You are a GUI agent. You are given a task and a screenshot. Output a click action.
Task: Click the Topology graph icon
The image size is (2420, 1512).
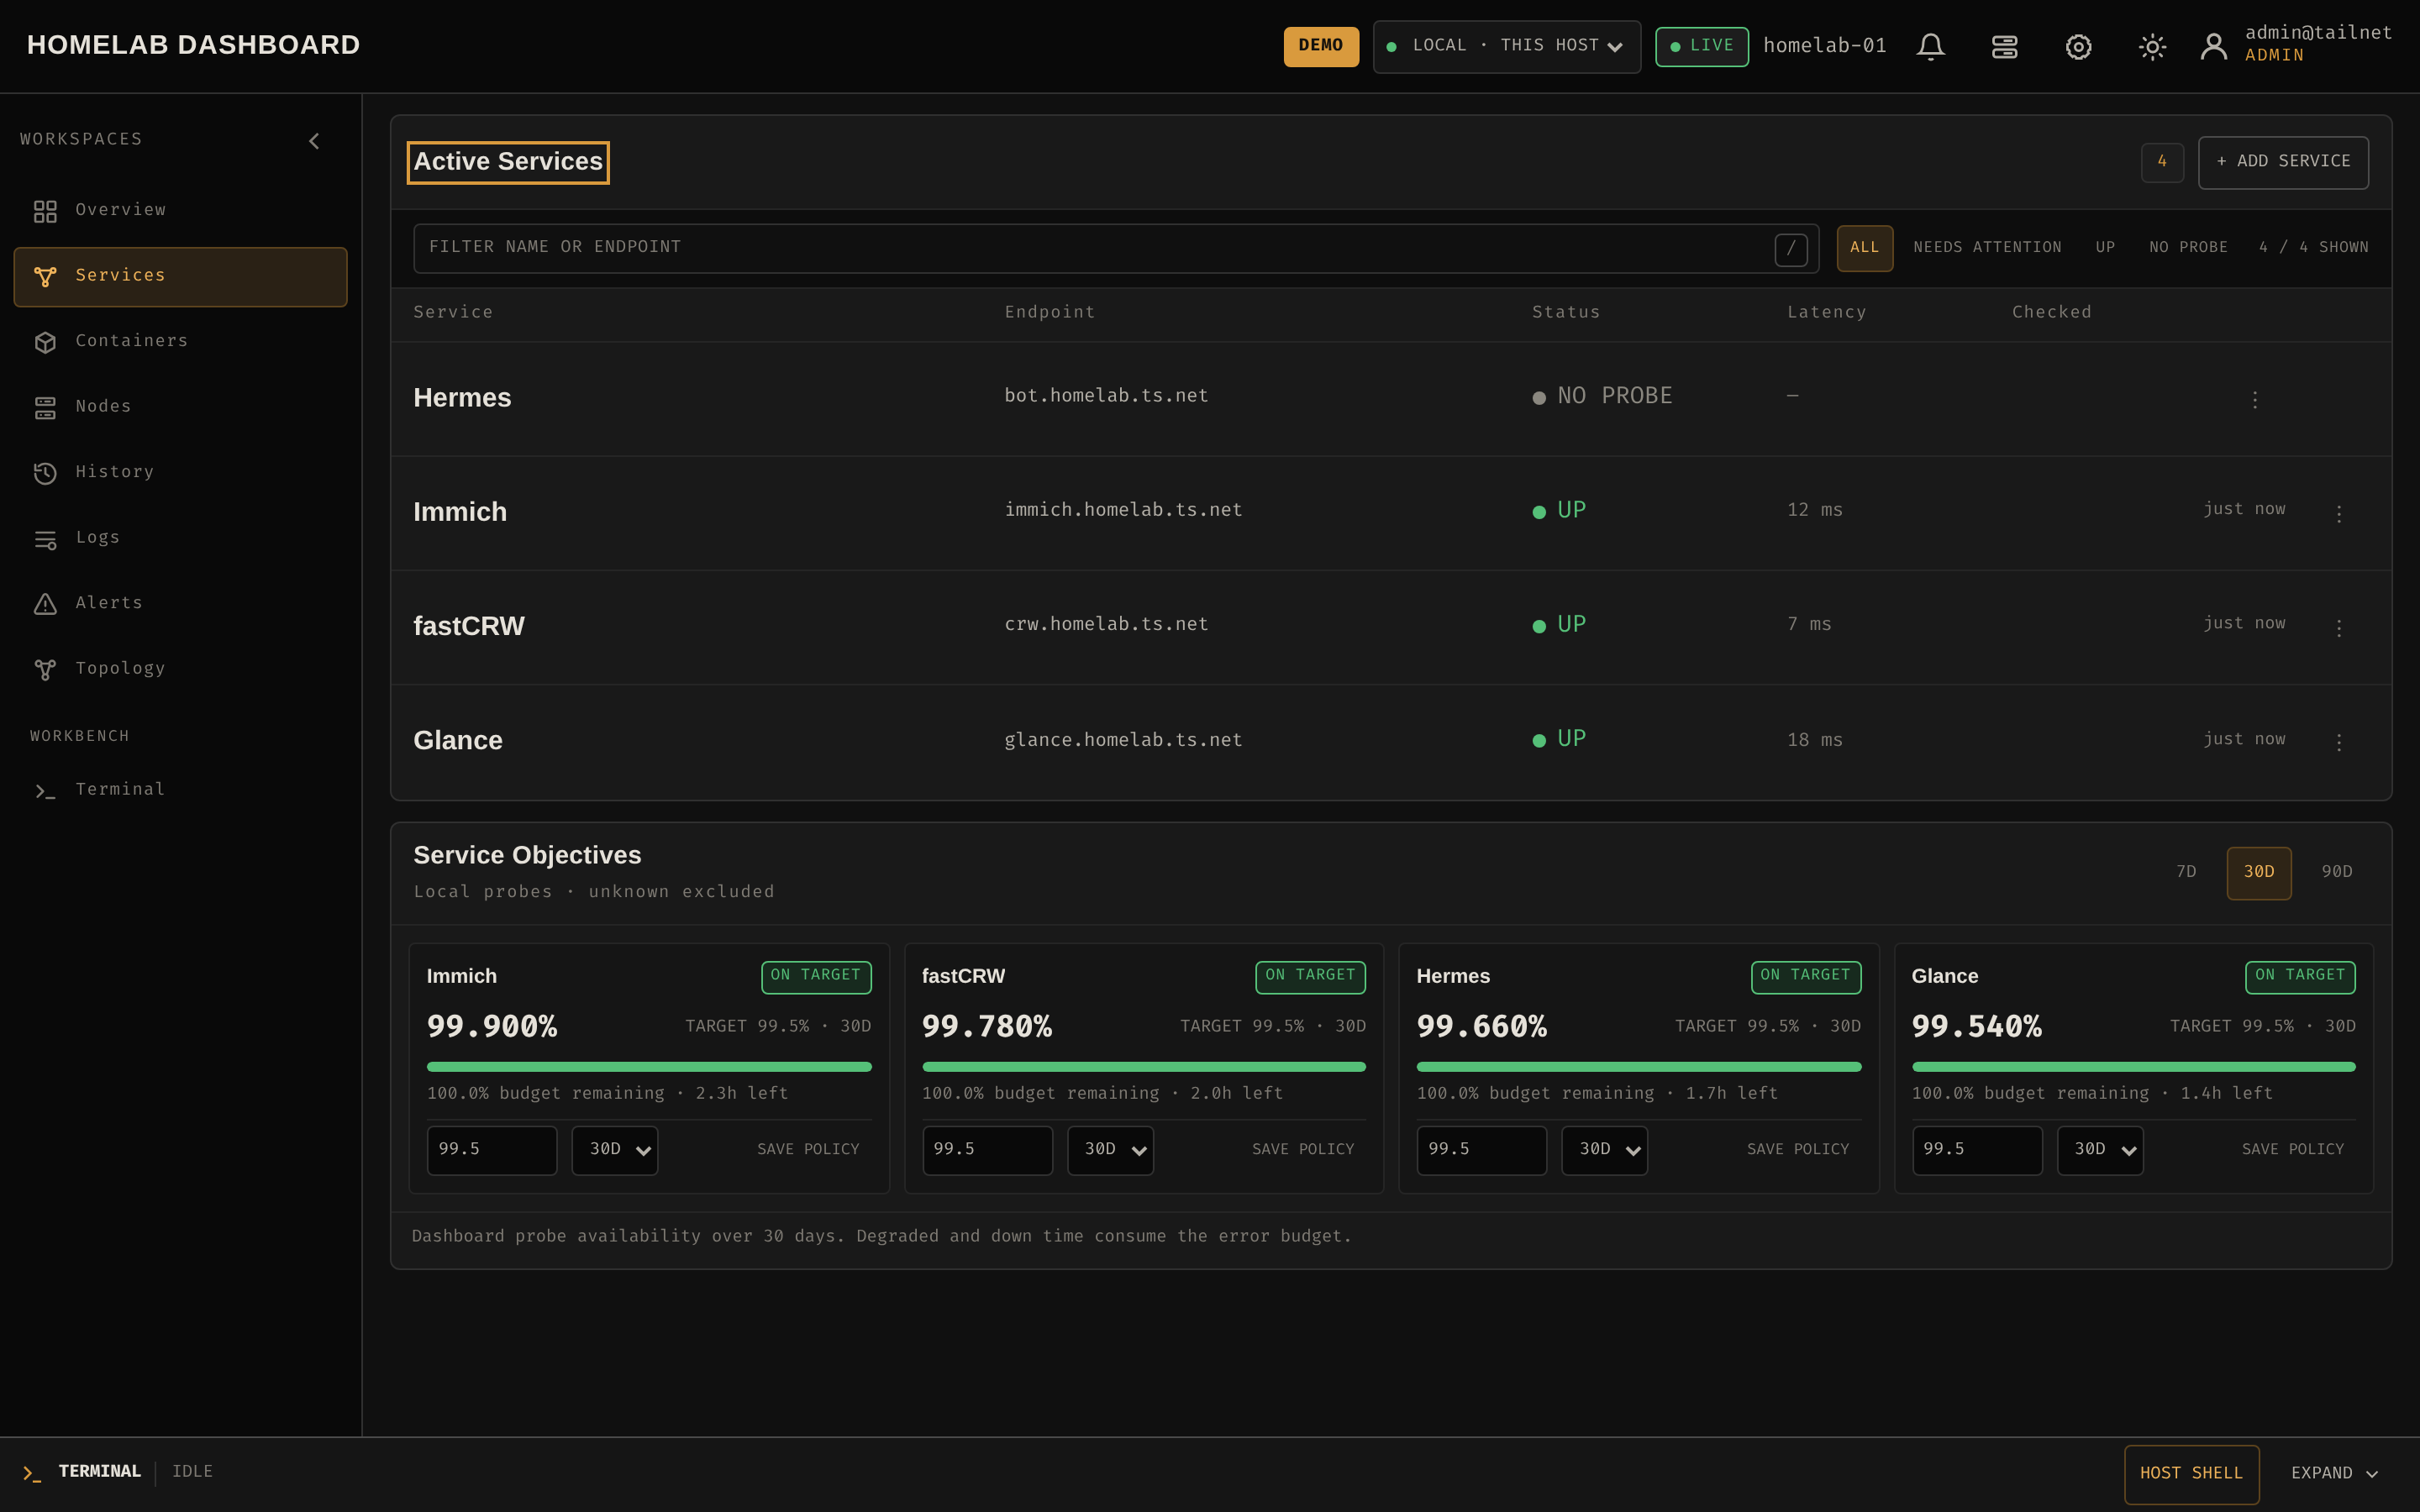(45, 670)
